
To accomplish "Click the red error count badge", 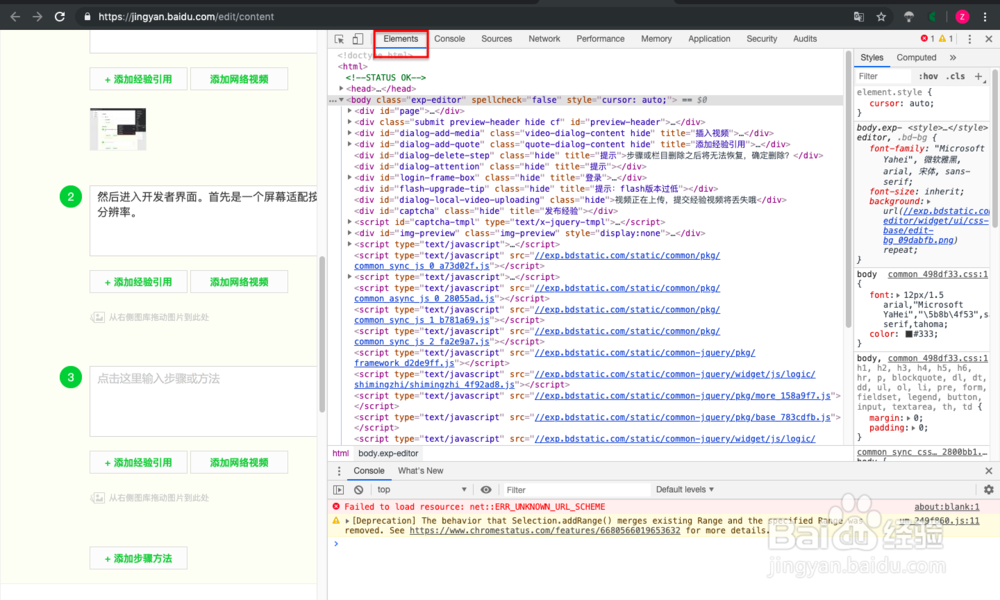I will [x=927, y=39].
